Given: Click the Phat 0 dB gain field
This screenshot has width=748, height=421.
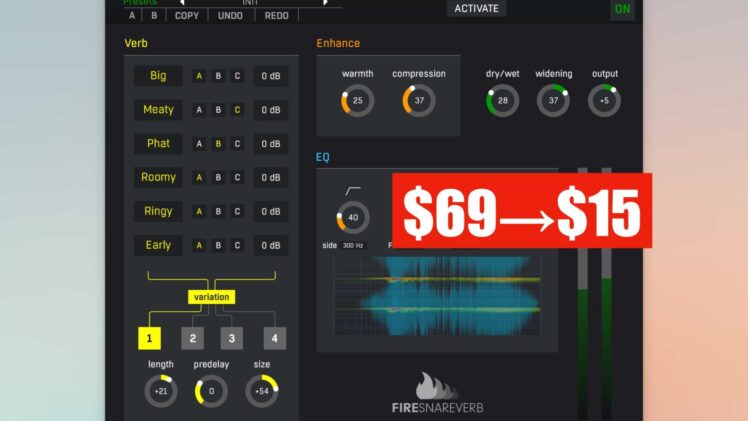Looking at the screenshot, I should [270, 144].
